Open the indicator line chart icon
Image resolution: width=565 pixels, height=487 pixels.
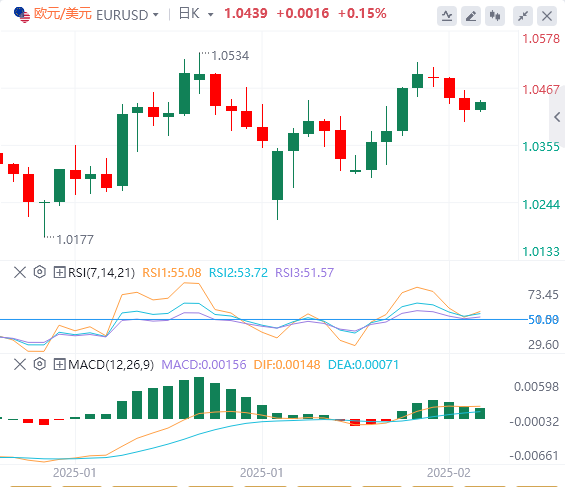[447, 16]
